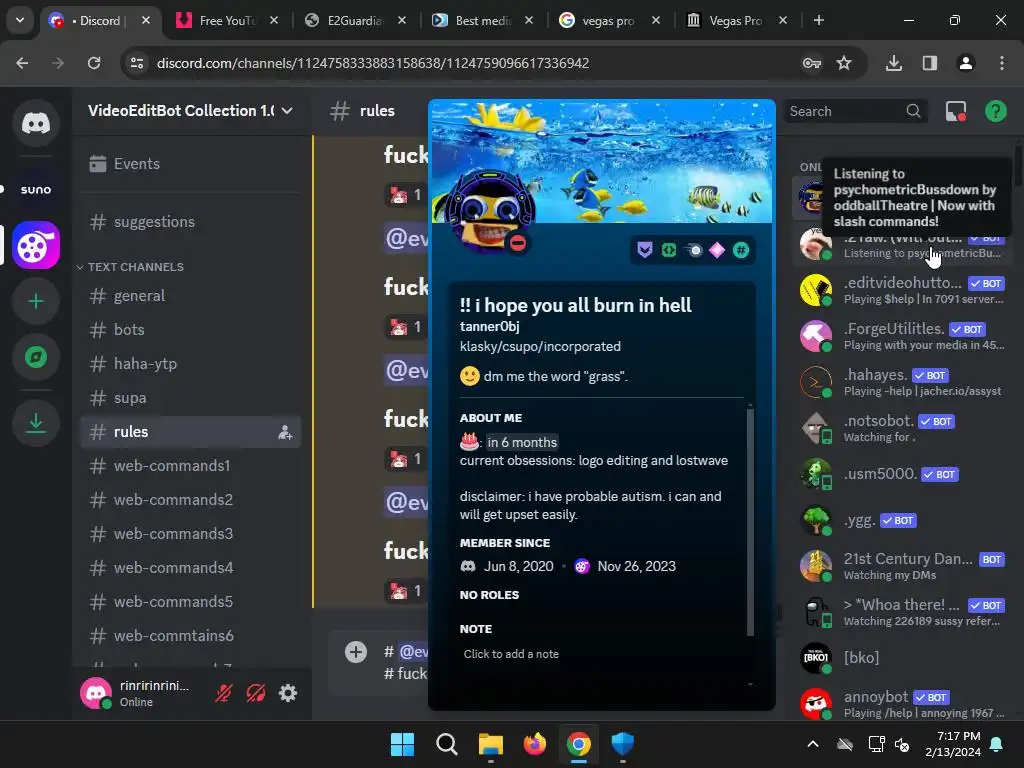Image resolution: width=1024 pixels, height=768 pixels.
Task: Select .editvideohutto bot in member list
Action: pyautogui.click(x=903, y=290)
